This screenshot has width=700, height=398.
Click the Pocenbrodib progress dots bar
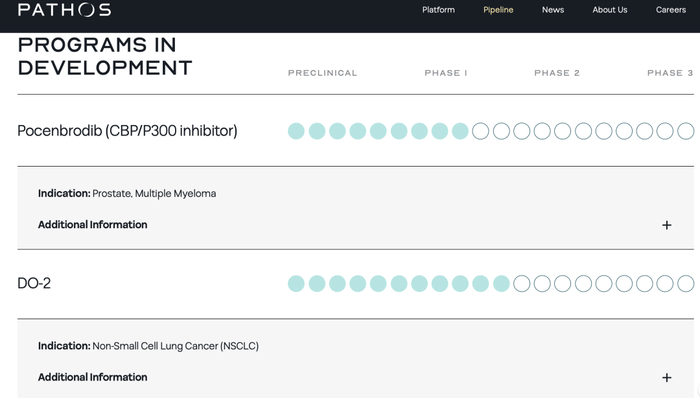(x=491, y=131)
